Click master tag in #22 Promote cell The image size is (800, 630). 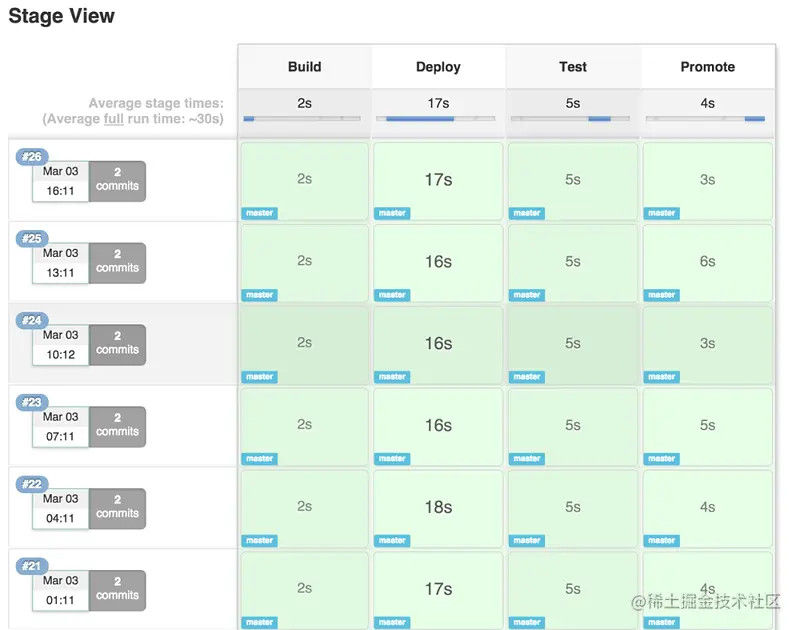661,541
